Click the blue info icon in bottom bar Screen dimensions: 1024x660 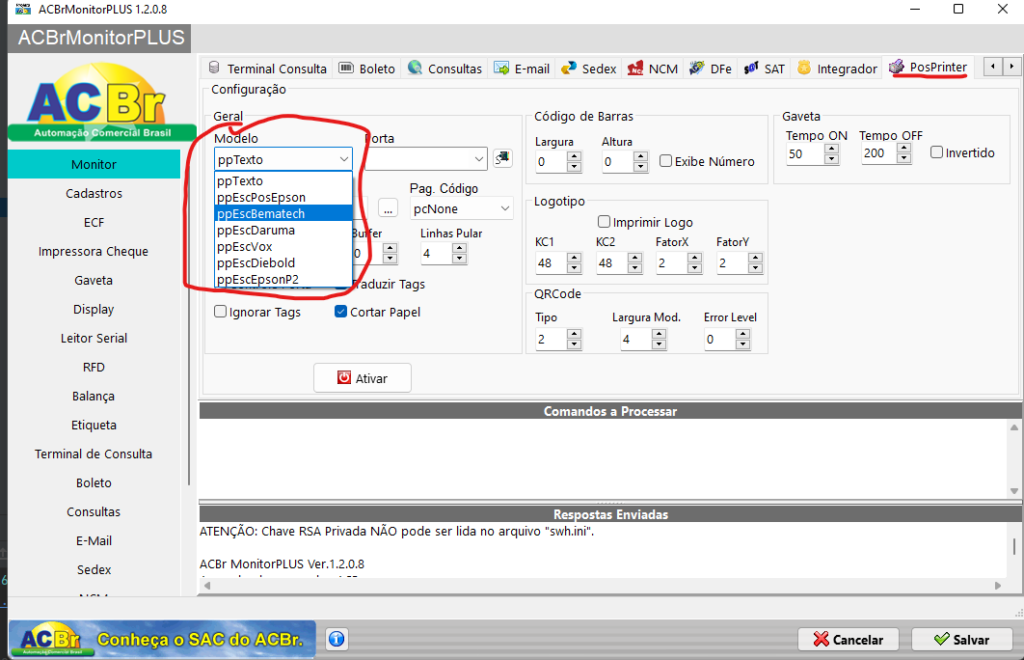click(x=337, y=638)
